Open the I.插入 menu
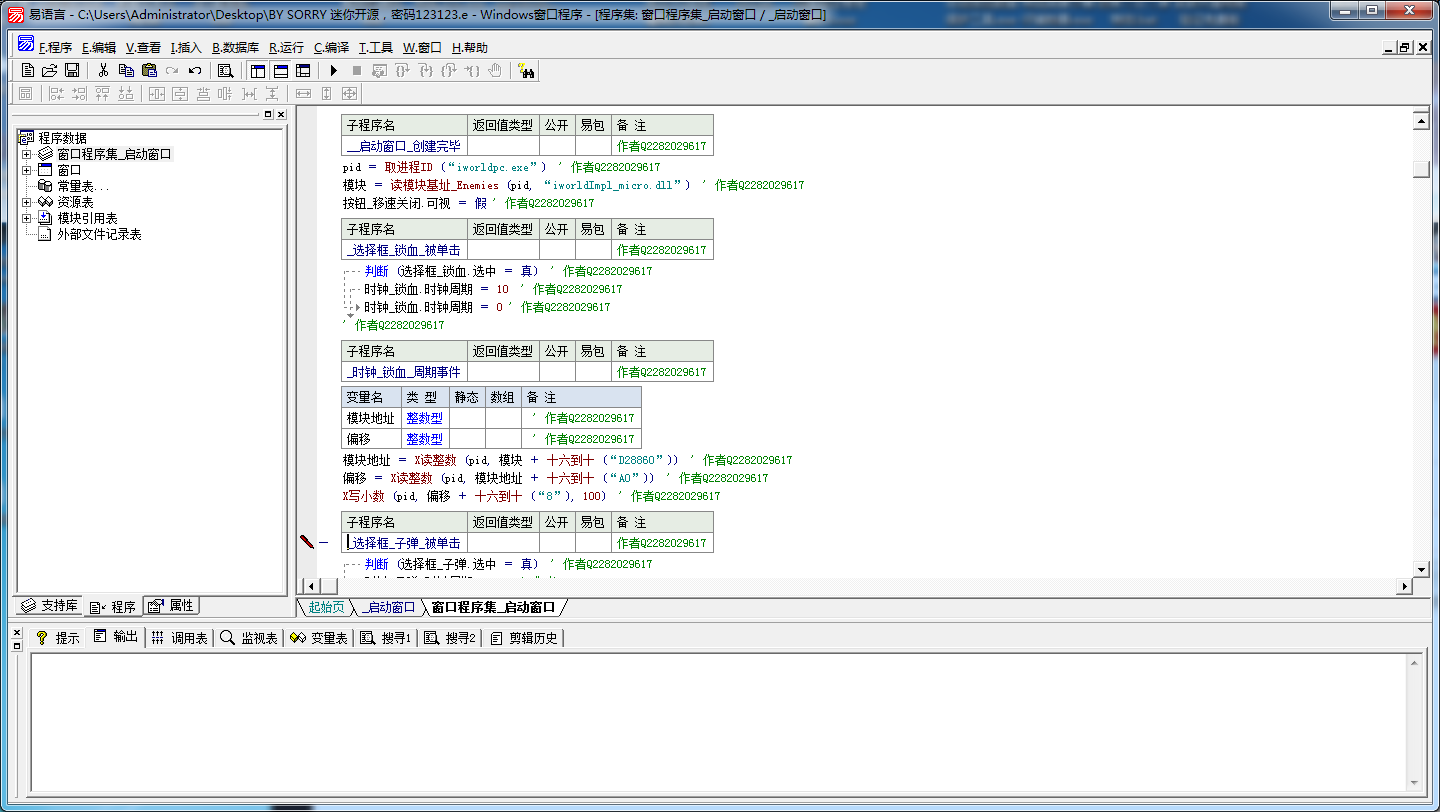 point(186,47)
